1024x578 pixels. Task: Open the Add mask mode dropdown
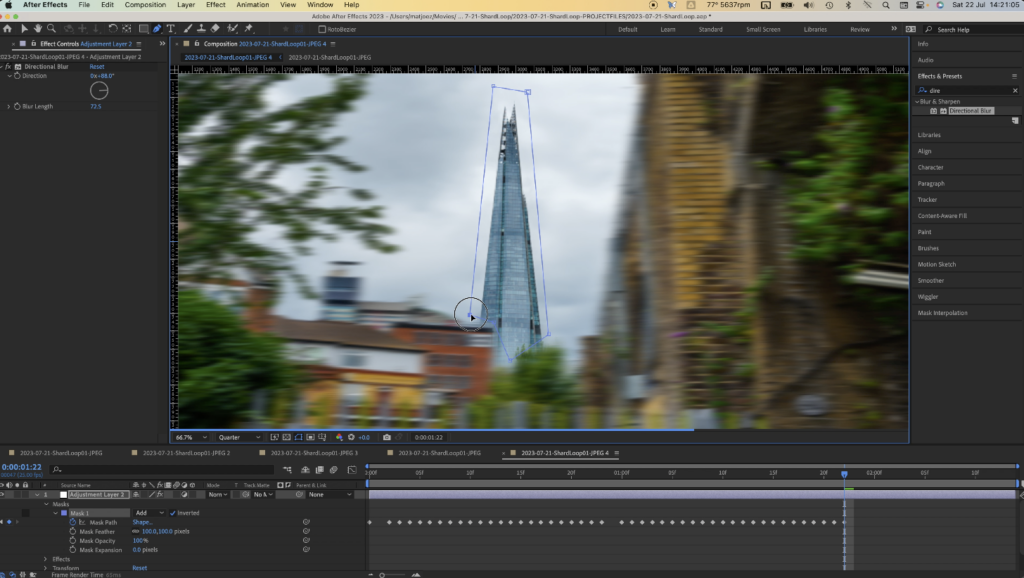(x=150, y=512)
